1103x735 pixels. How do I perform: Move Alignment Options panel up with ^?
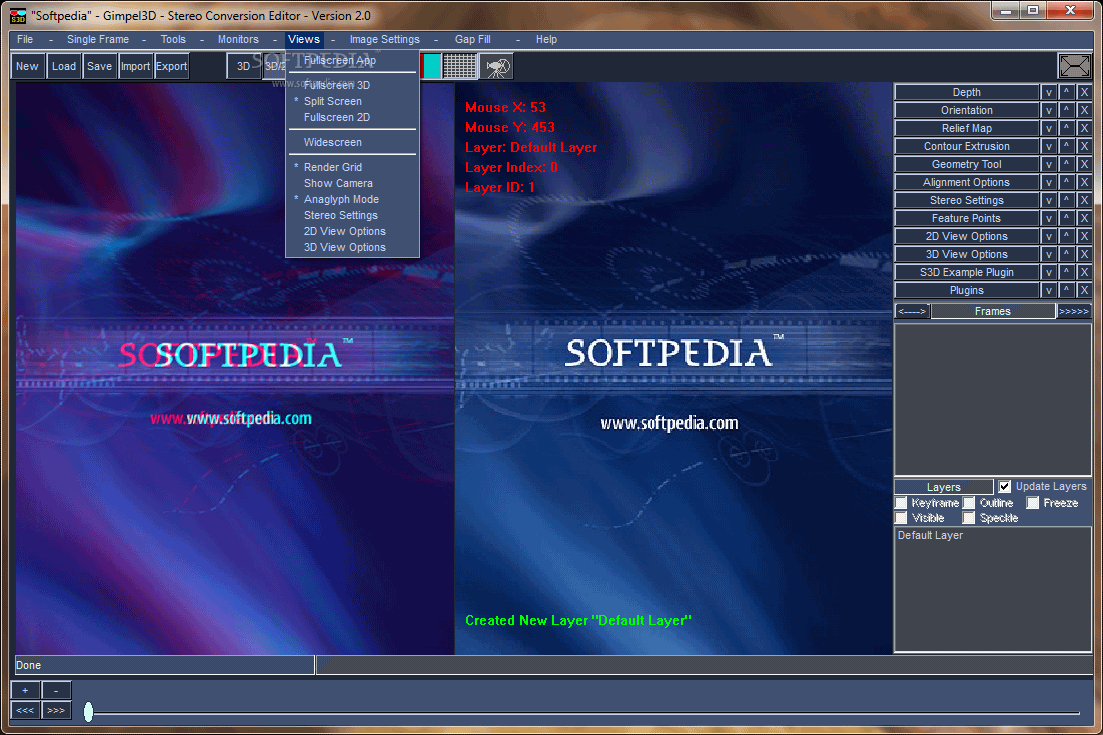coord(1066,182)
